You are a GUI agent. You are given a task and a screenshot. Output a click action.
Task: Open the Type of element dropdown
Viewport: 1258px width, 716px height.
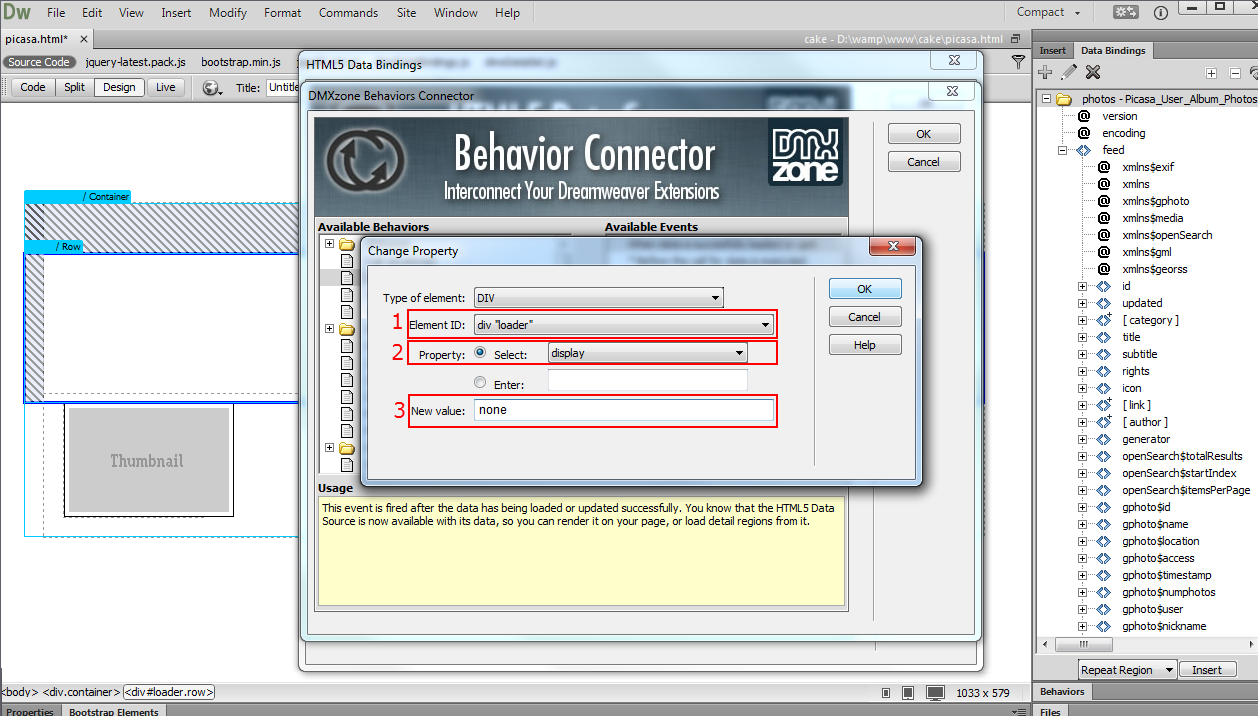[x=598, y=297]
